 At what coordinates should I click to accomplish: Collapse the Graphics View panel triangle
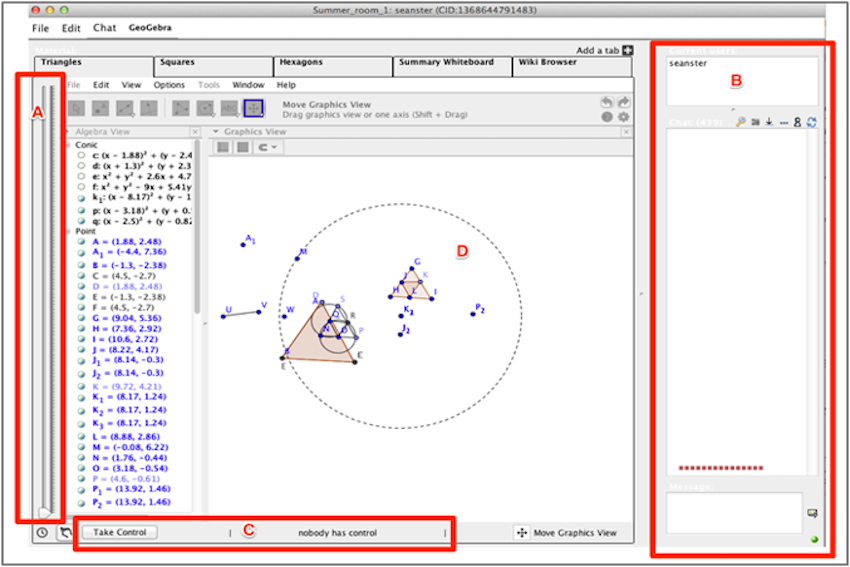(x=215, y=132)
